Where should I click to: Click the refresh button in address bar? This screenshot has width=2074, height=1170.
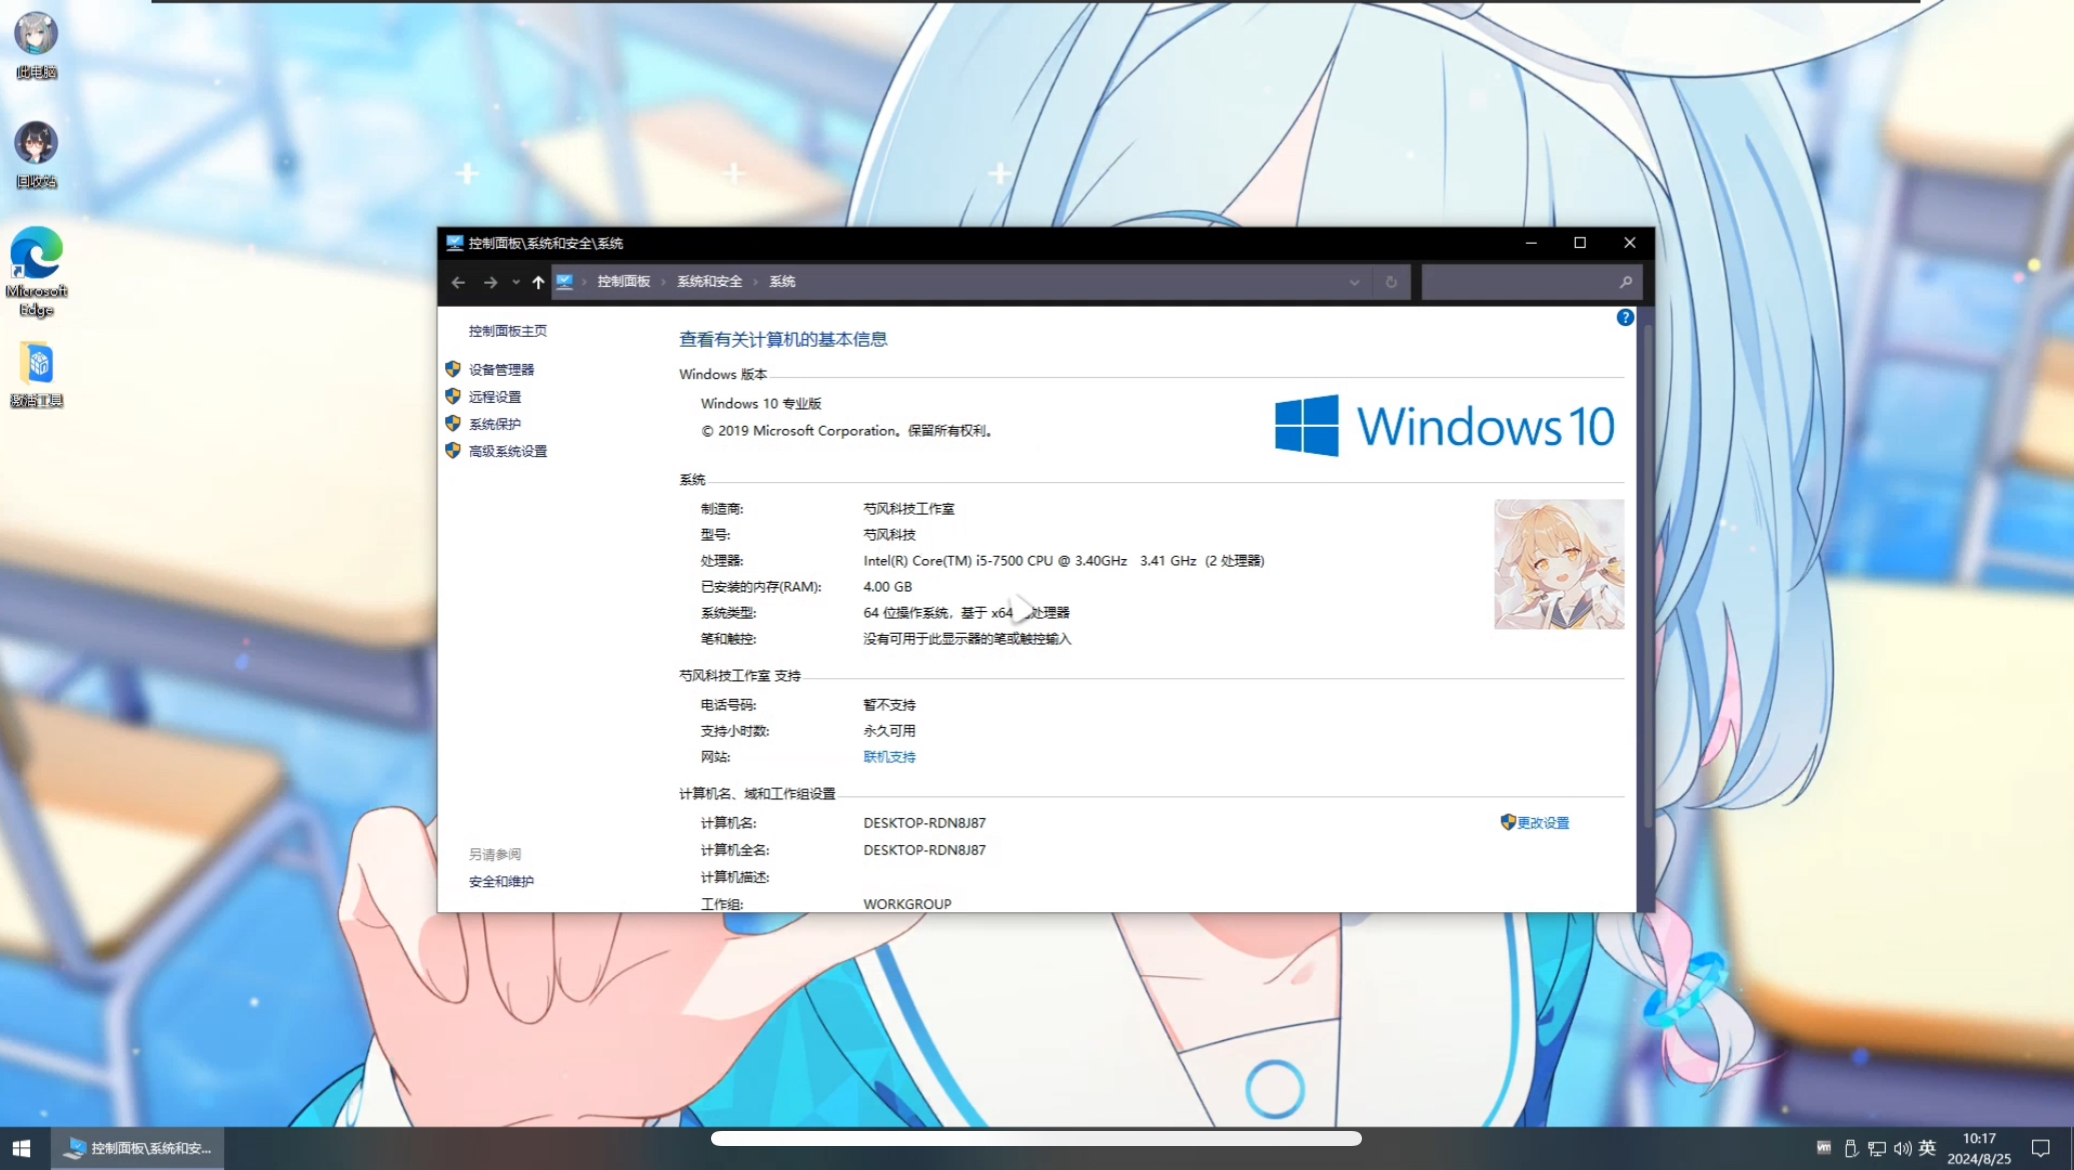pos(1391,282)
